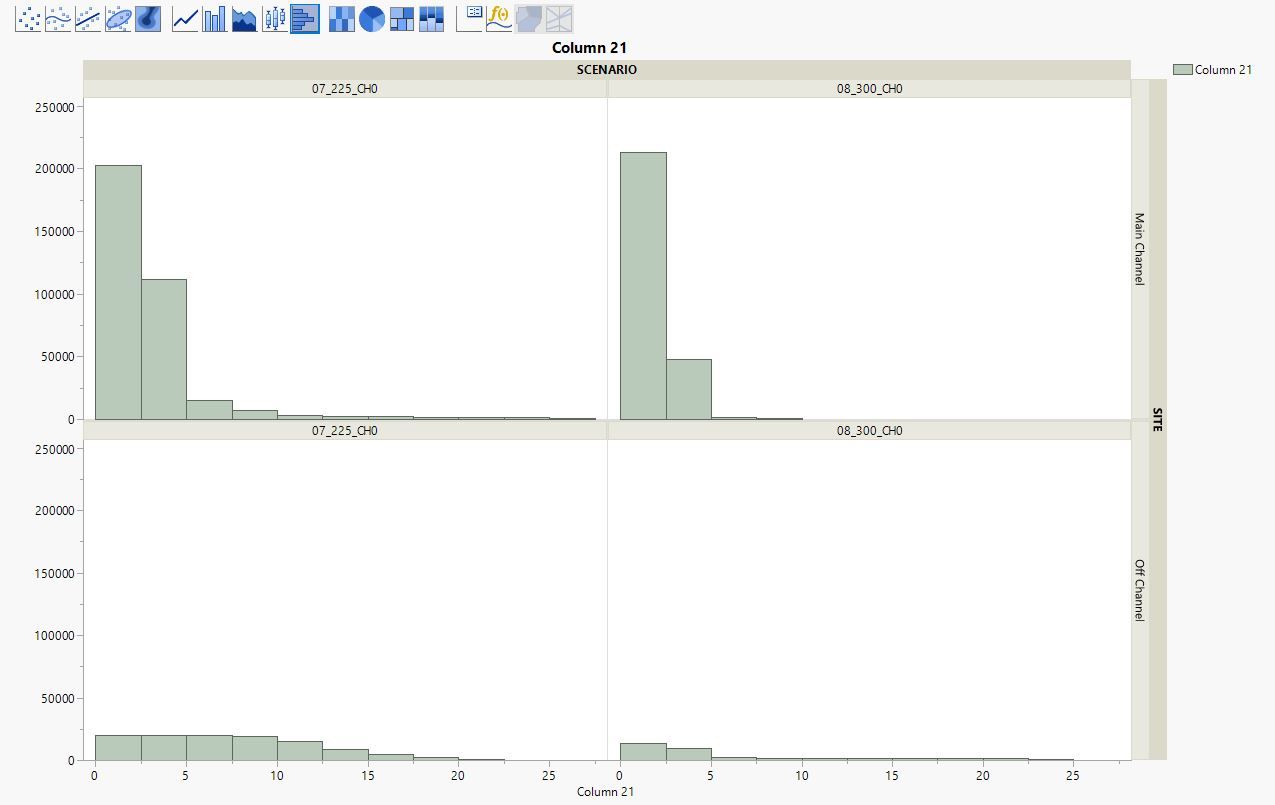
Task: Click the Column 21 legend color swatch
Action: tap(1182, 69)
